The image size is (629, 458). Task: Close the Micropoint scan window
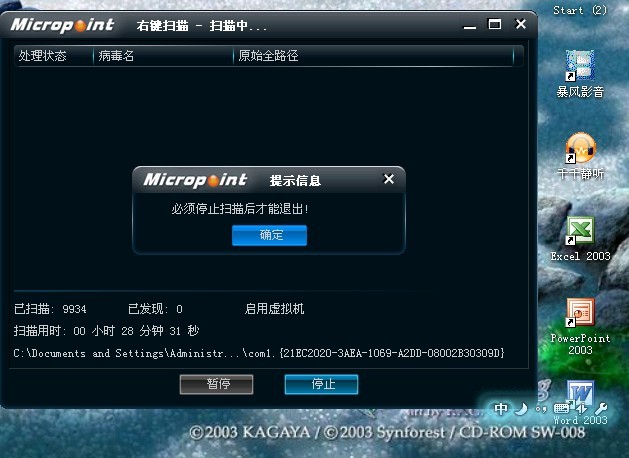pyautogui.click(x=520, y=24)
